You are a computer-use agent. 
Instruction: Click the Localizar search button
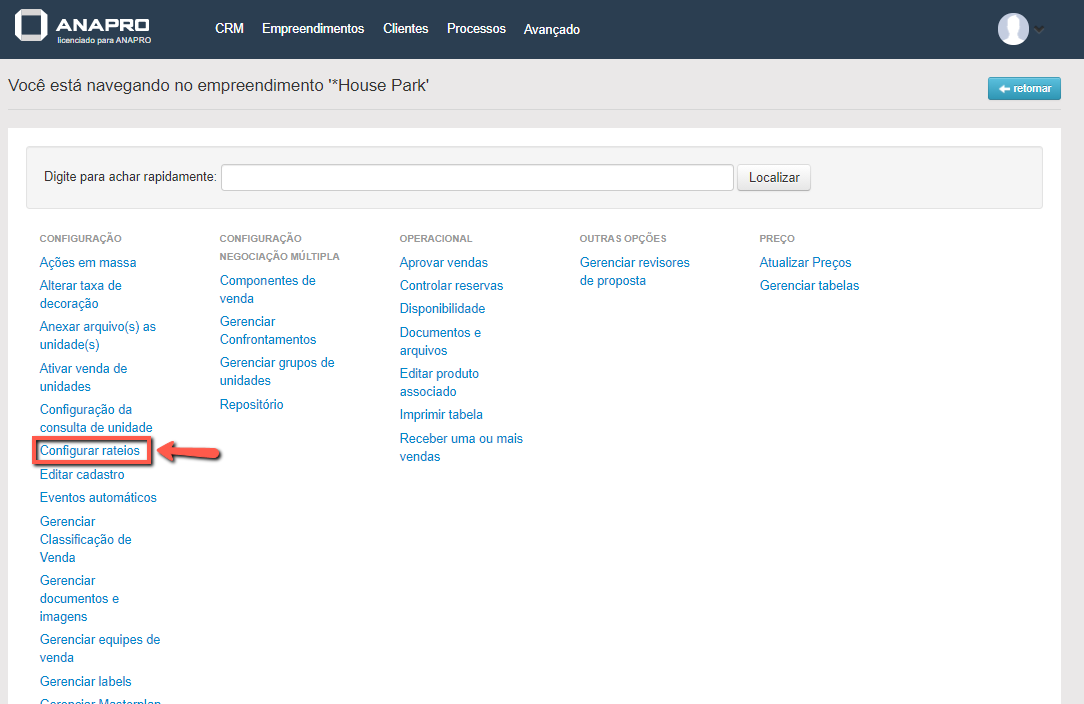[774, 177]
